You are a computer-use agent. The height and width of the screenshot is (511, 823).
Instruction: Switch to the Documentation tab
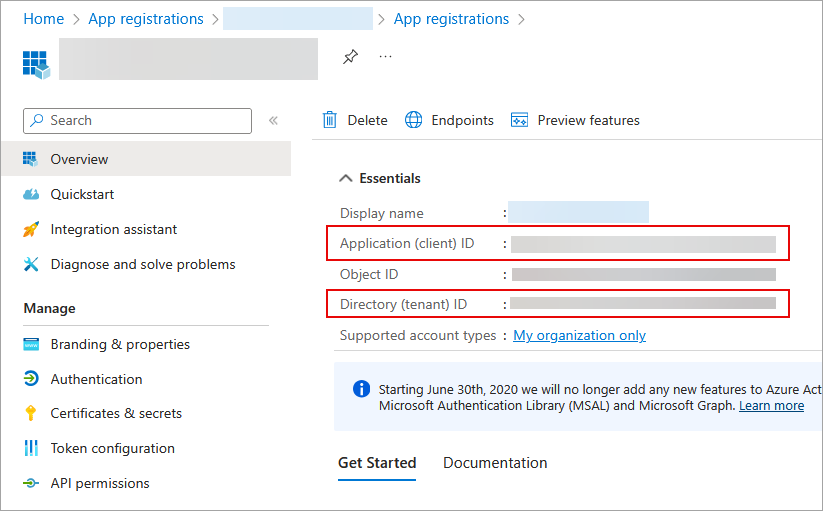[495, 463]
